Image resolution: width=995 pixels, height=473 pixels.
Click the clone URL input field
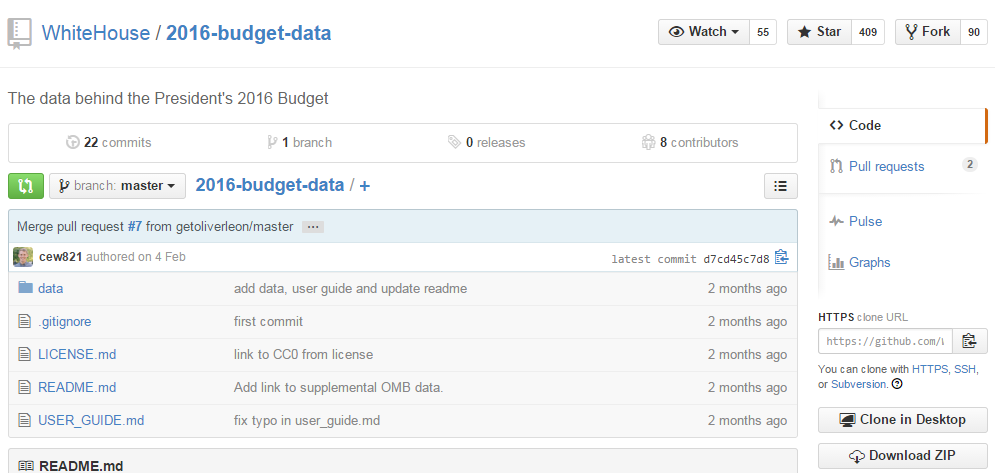tap(885, 341)
